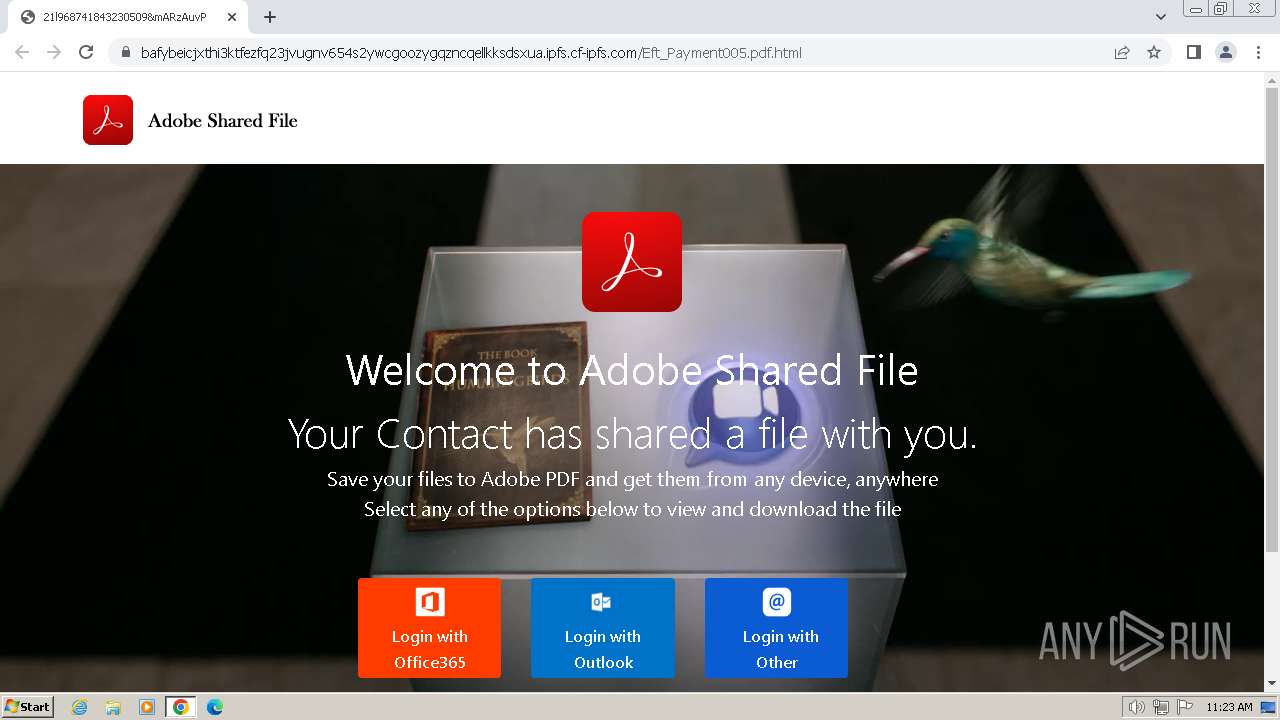
Task: Launch Microsoft Edge from taskbar
Action: 215,707
